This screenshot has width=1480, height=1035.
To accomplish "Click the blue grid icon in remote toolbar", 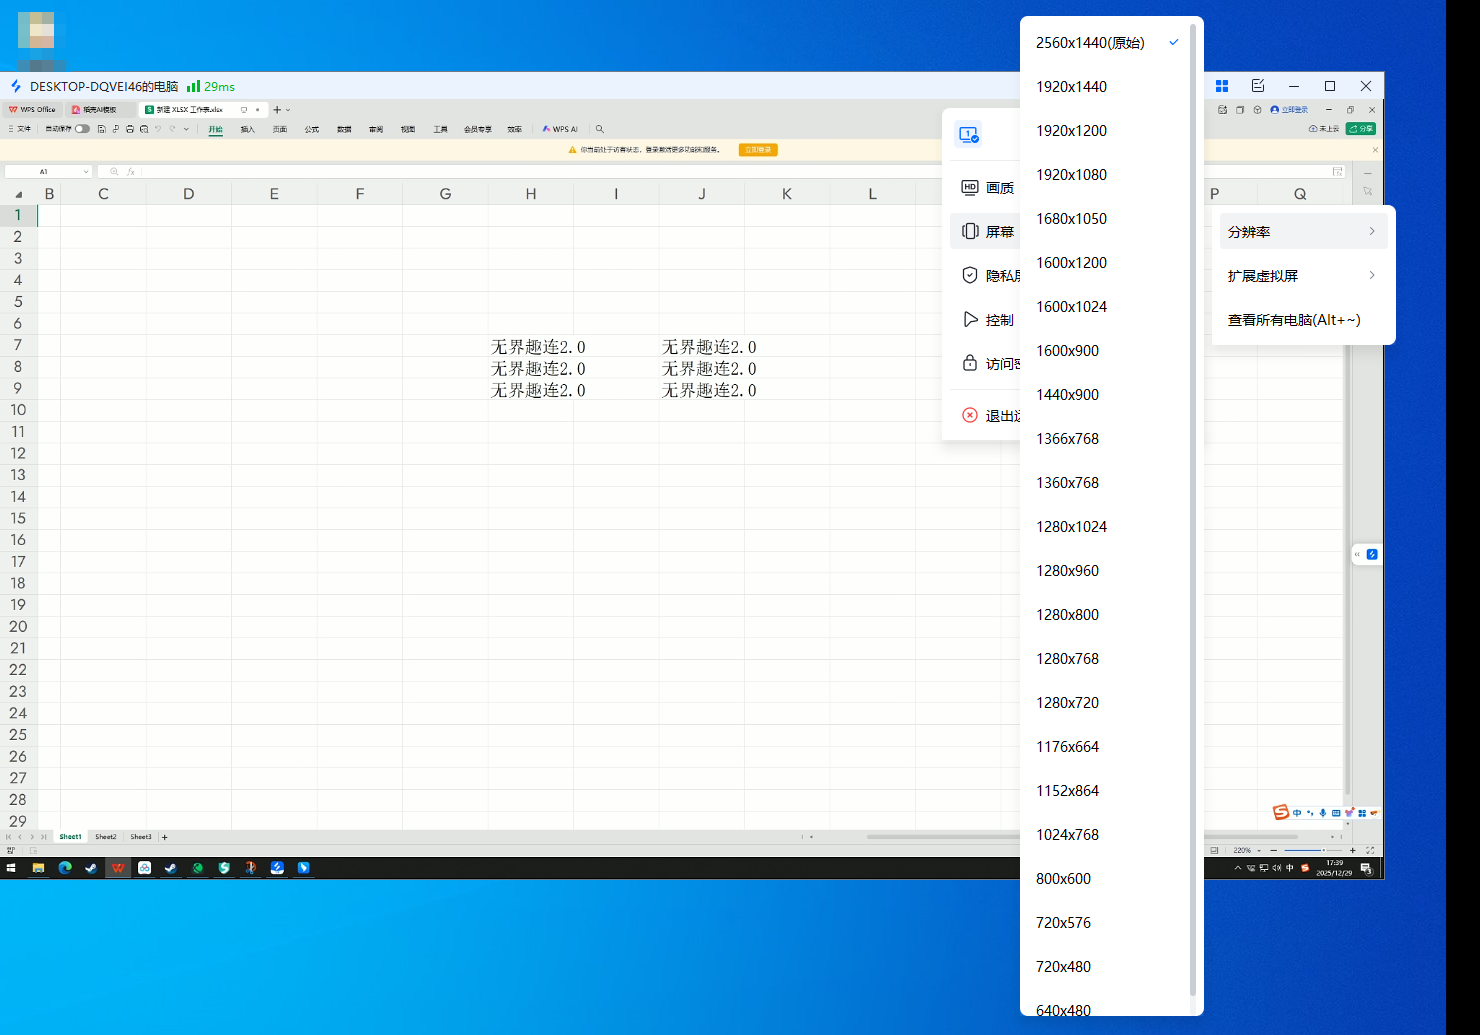I will [x=1221, y=86].
